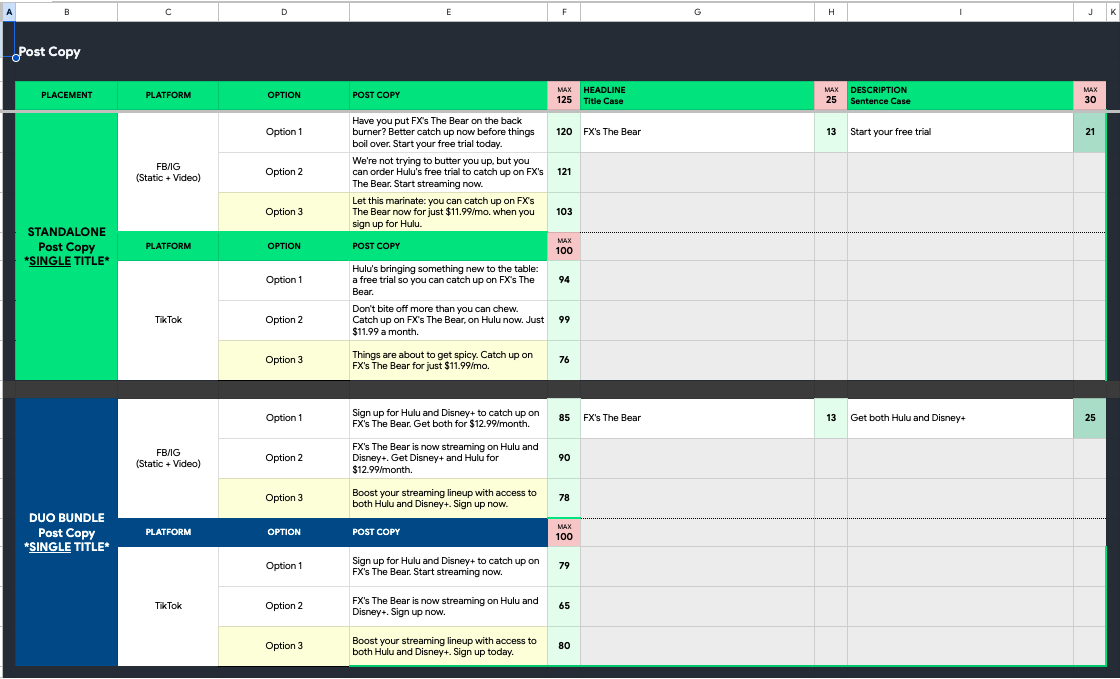Click copy 'Boost your streaming lineup... Sign up now.'
This screenshot has height=679, width=1120.
point(448,498)
